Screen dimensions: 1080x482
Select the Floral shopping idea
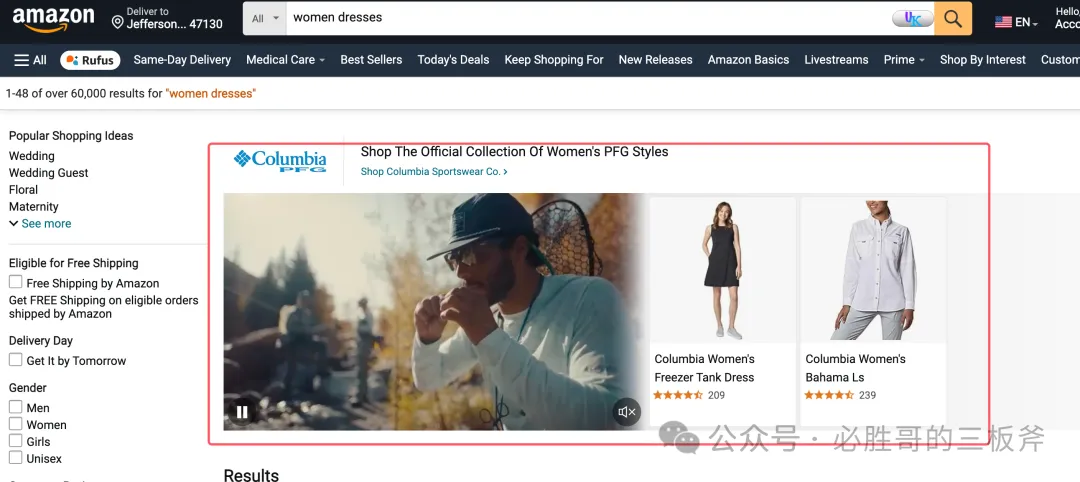point(23,189)
